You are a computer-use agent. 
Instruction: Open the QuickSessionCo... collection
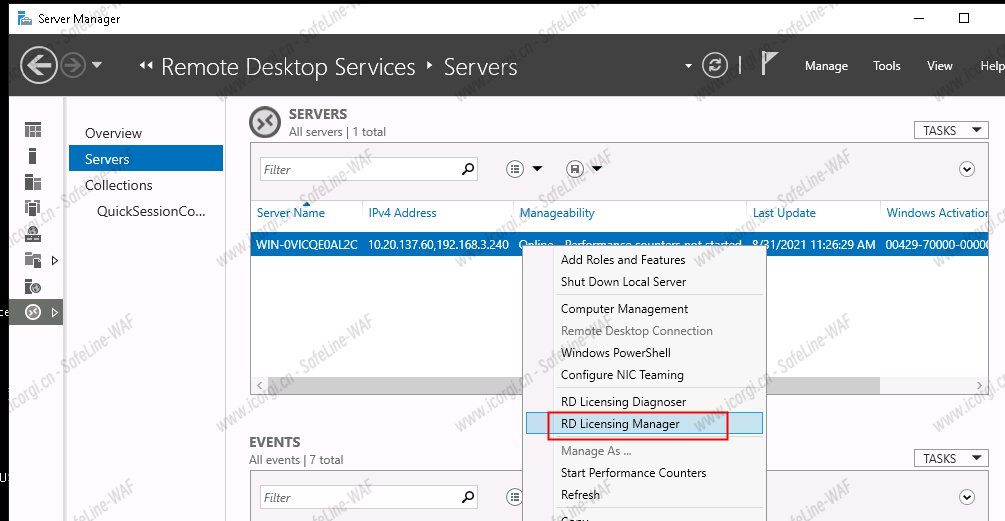[151, 211]
